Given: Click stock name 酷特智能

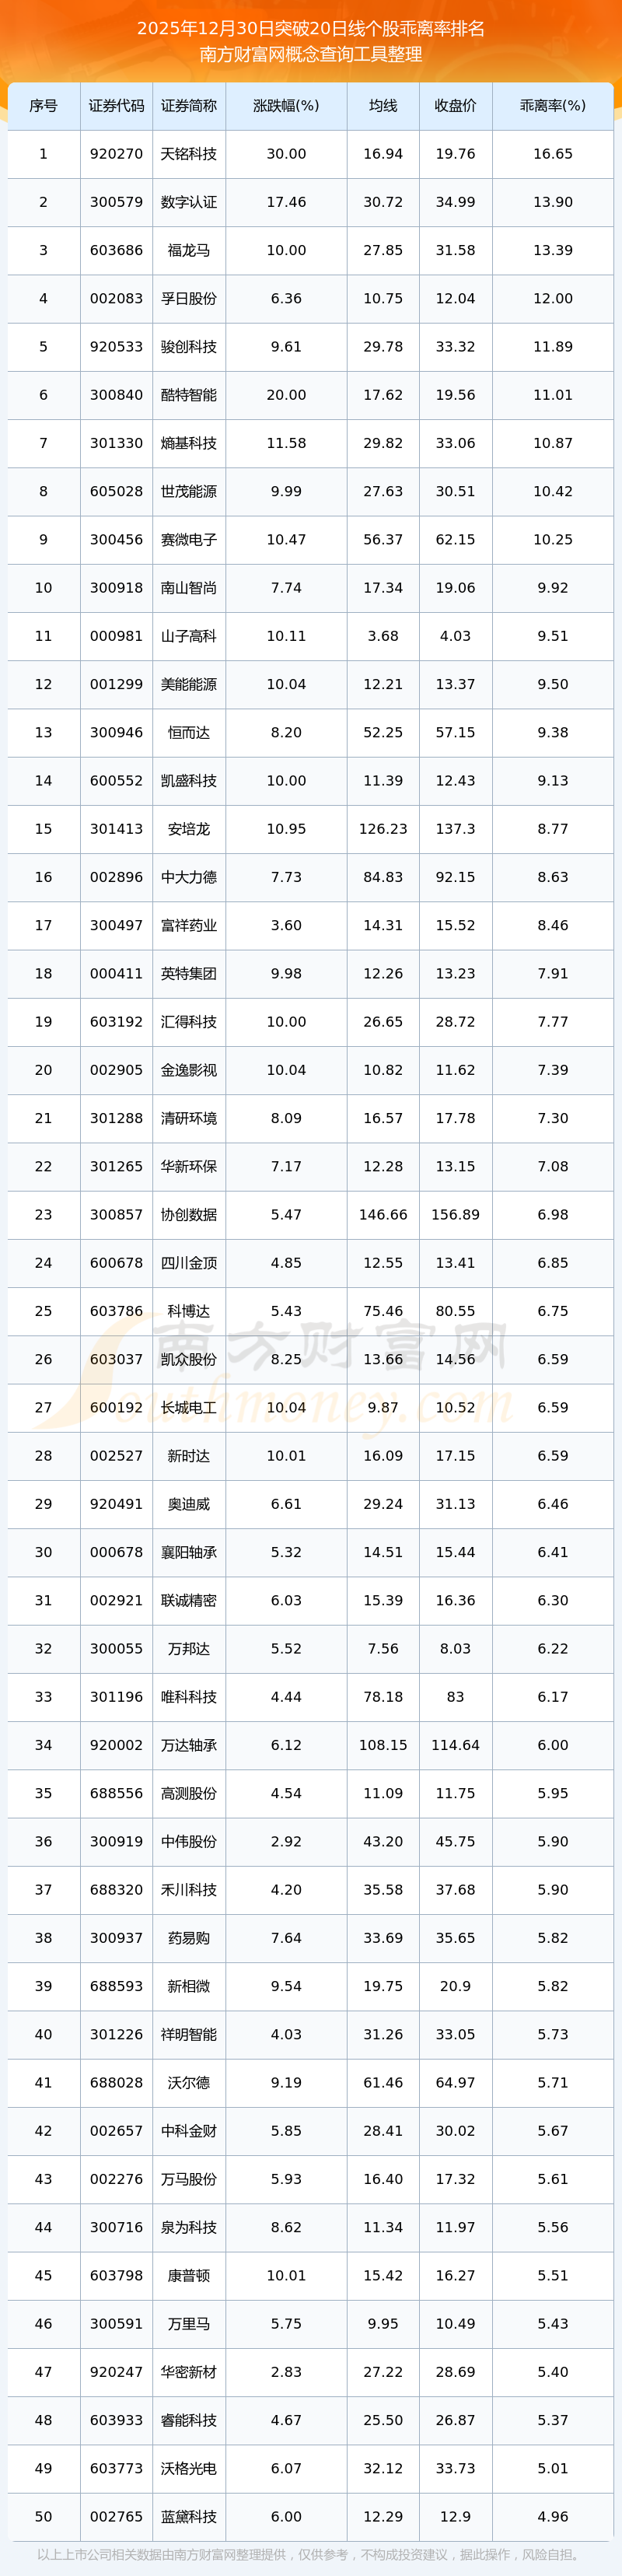Looking at the screenshot, I should pos(189,395).
